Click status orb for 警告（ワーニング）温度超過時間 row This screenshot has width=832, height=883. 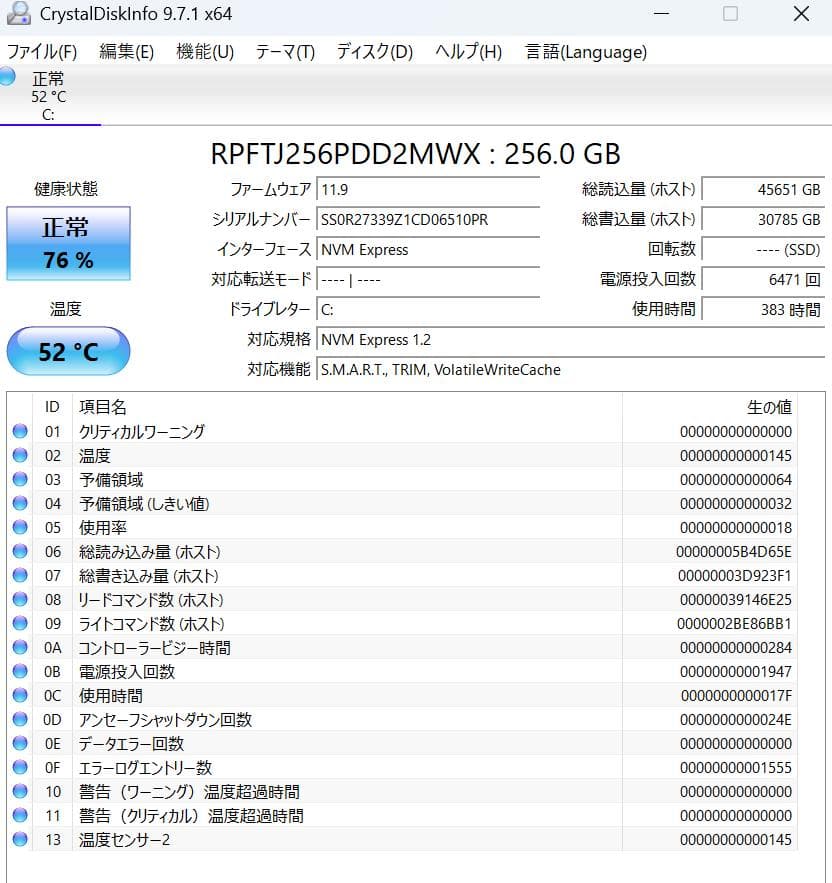[x=20, y=791]
